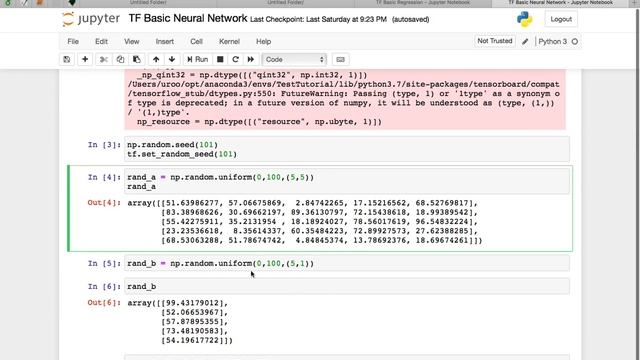Viewport: 640px width, 360px height.
Task: Open the cell type Code dropdown
Action: pyautogui.click(x=294, y=60)
